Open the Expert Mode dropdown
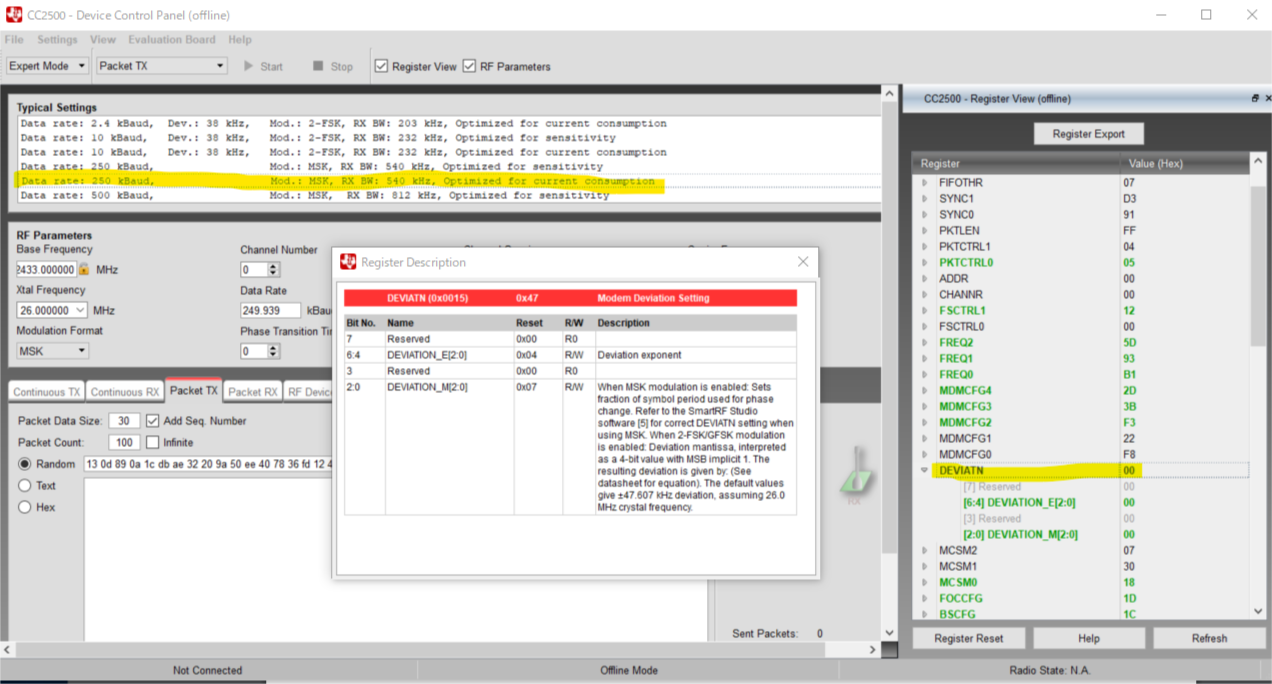This screenshot has height=684, width=1272. (x=47, y=66)
